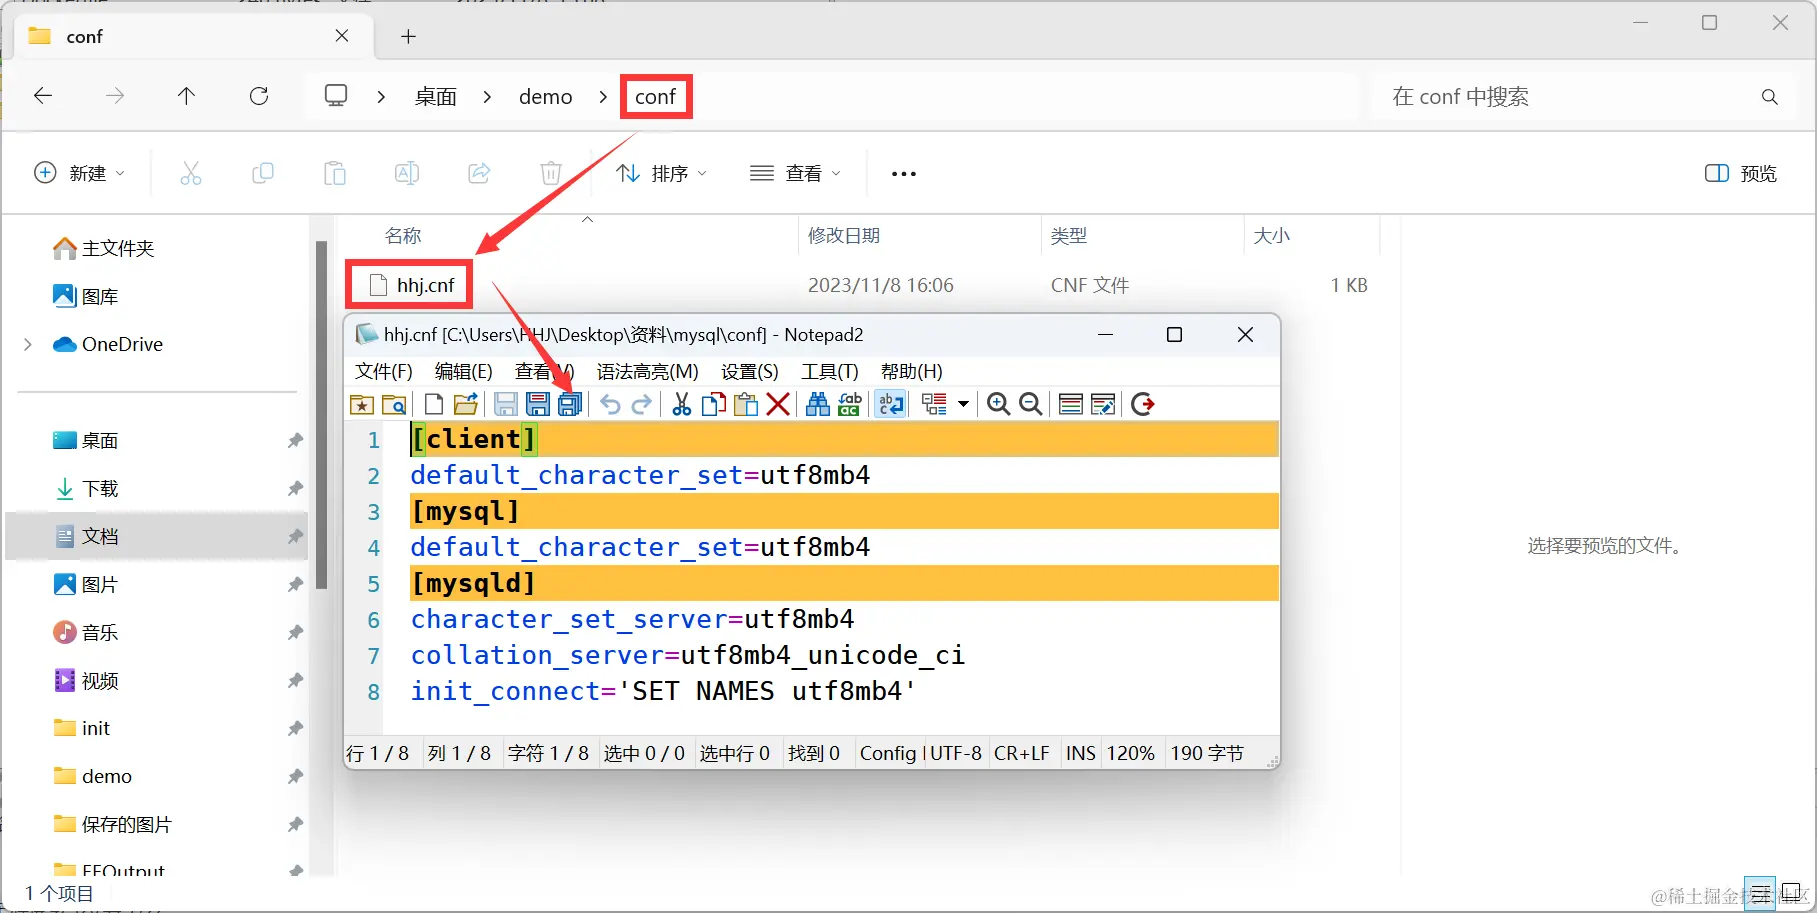
Task: Sort by the 名称 column header
Action: coord(403,236)
